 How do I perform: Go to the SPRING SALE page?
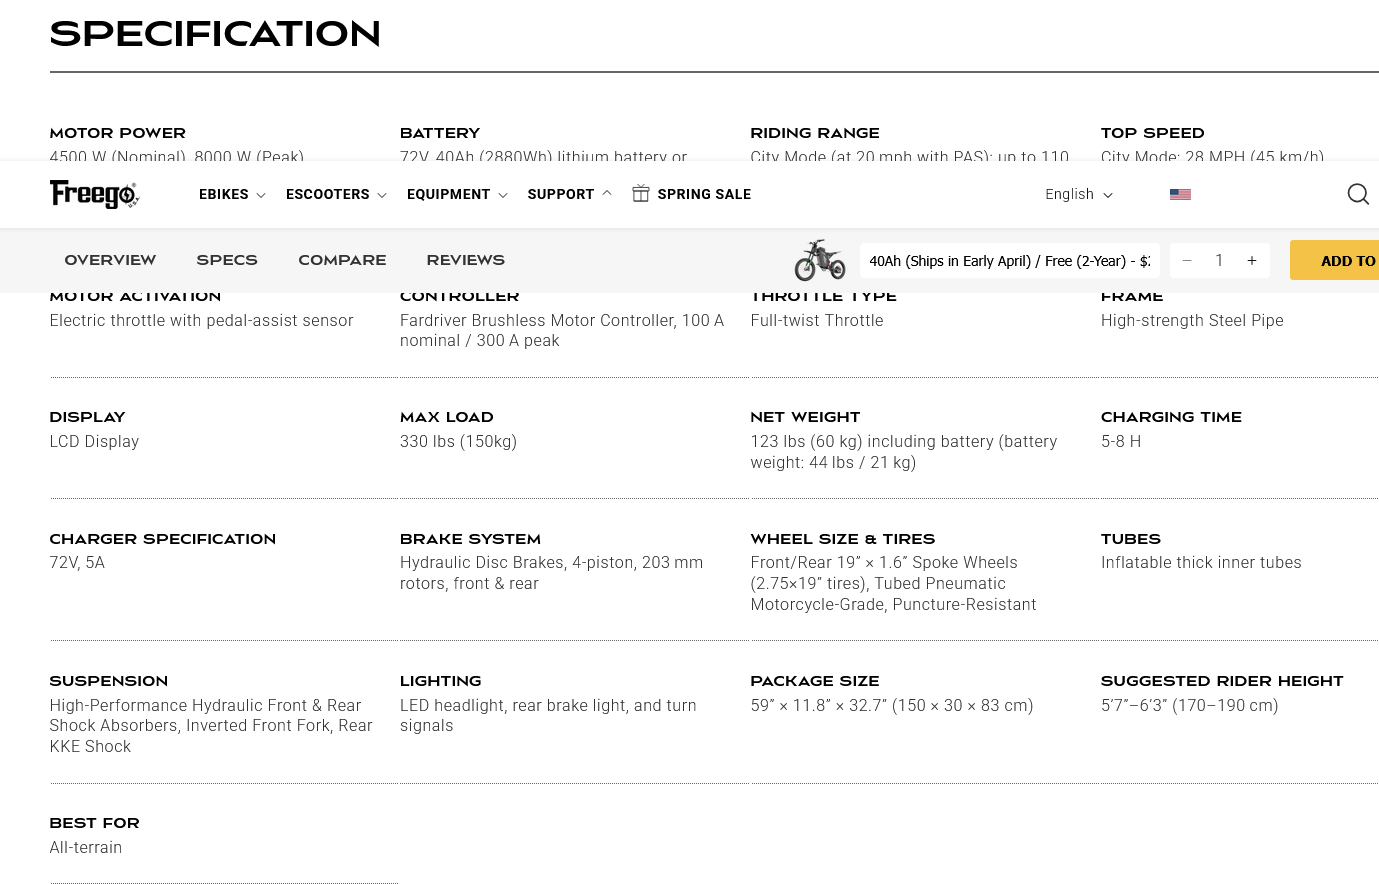click(x=704, y=194)
